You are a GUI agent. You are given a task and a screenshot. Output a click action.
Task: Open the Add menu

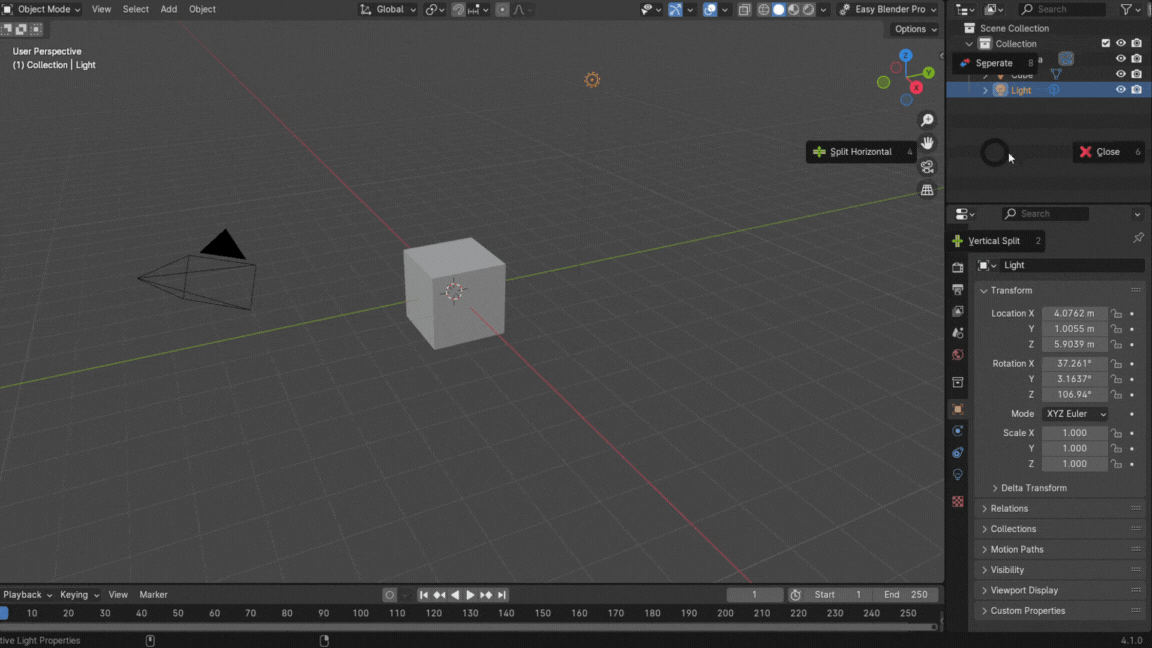pyautogui.click(x=169, y=10)
